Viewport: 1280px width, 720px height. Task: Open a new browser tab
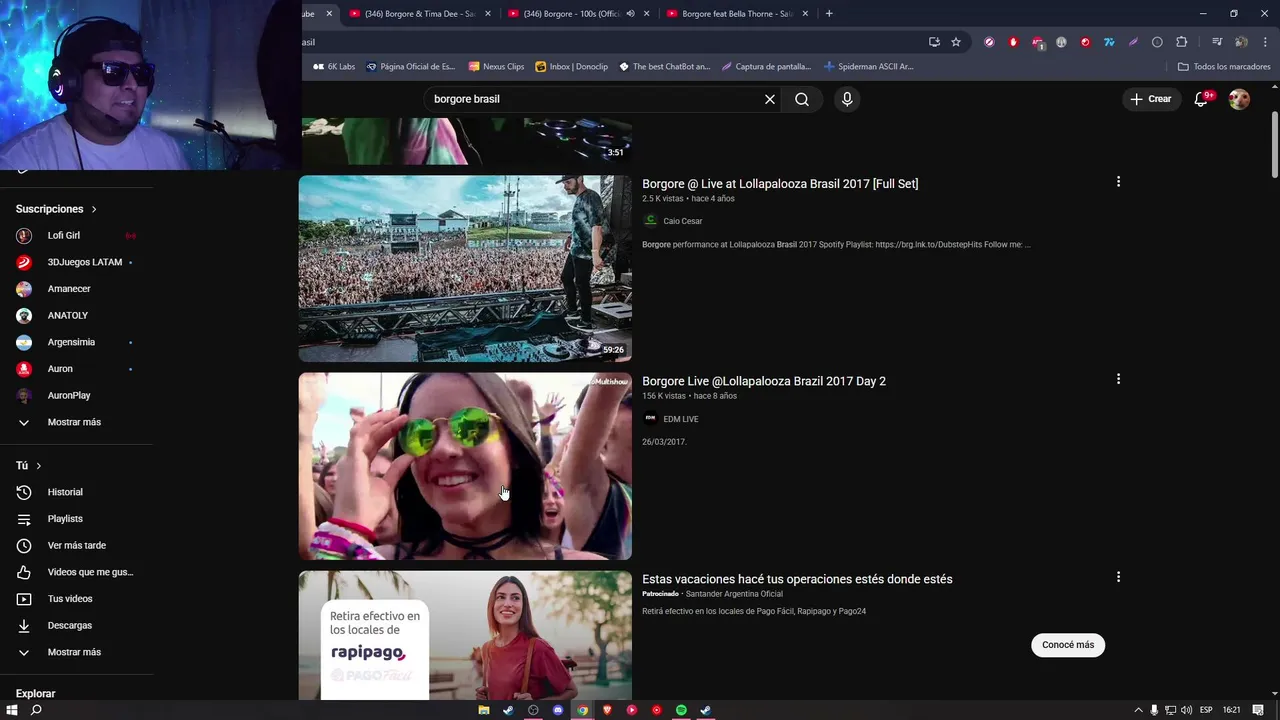pyautogui.click(x=829, y=14)
